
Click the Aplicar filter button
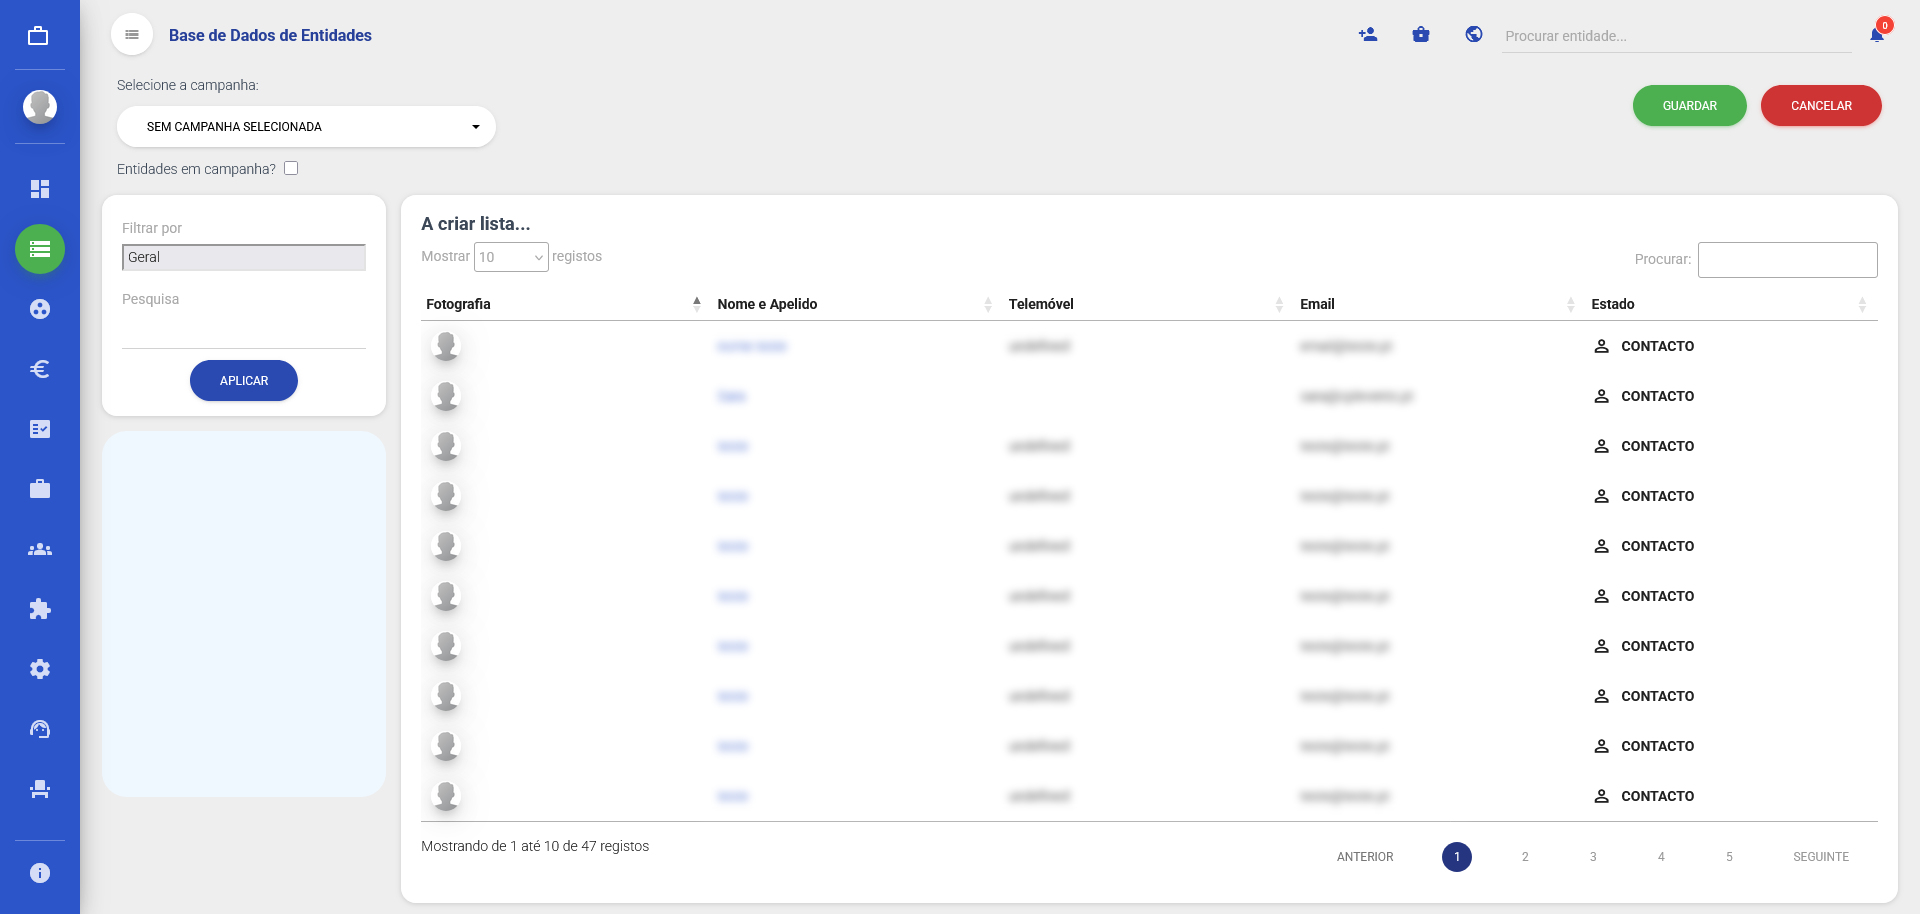tap(244, 381)
